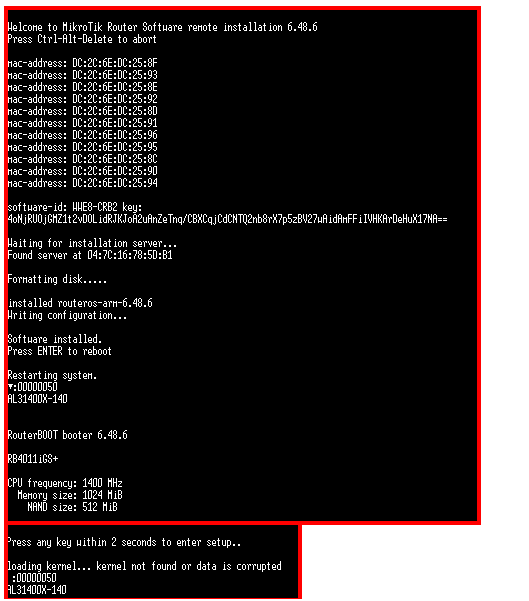The image size is (529, 601).
Task: Click the kernel not found error line
Action: click(145, 566)
